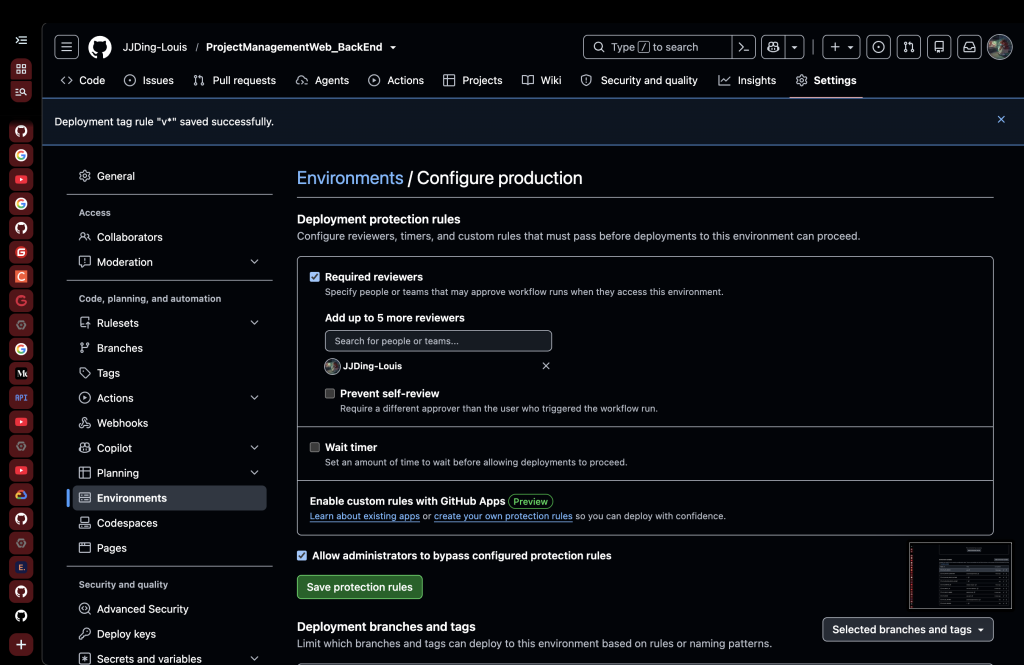This screenshot has height=665, width=1024.
Task: Click the Type / to search box
Action: tap(657, 47)
